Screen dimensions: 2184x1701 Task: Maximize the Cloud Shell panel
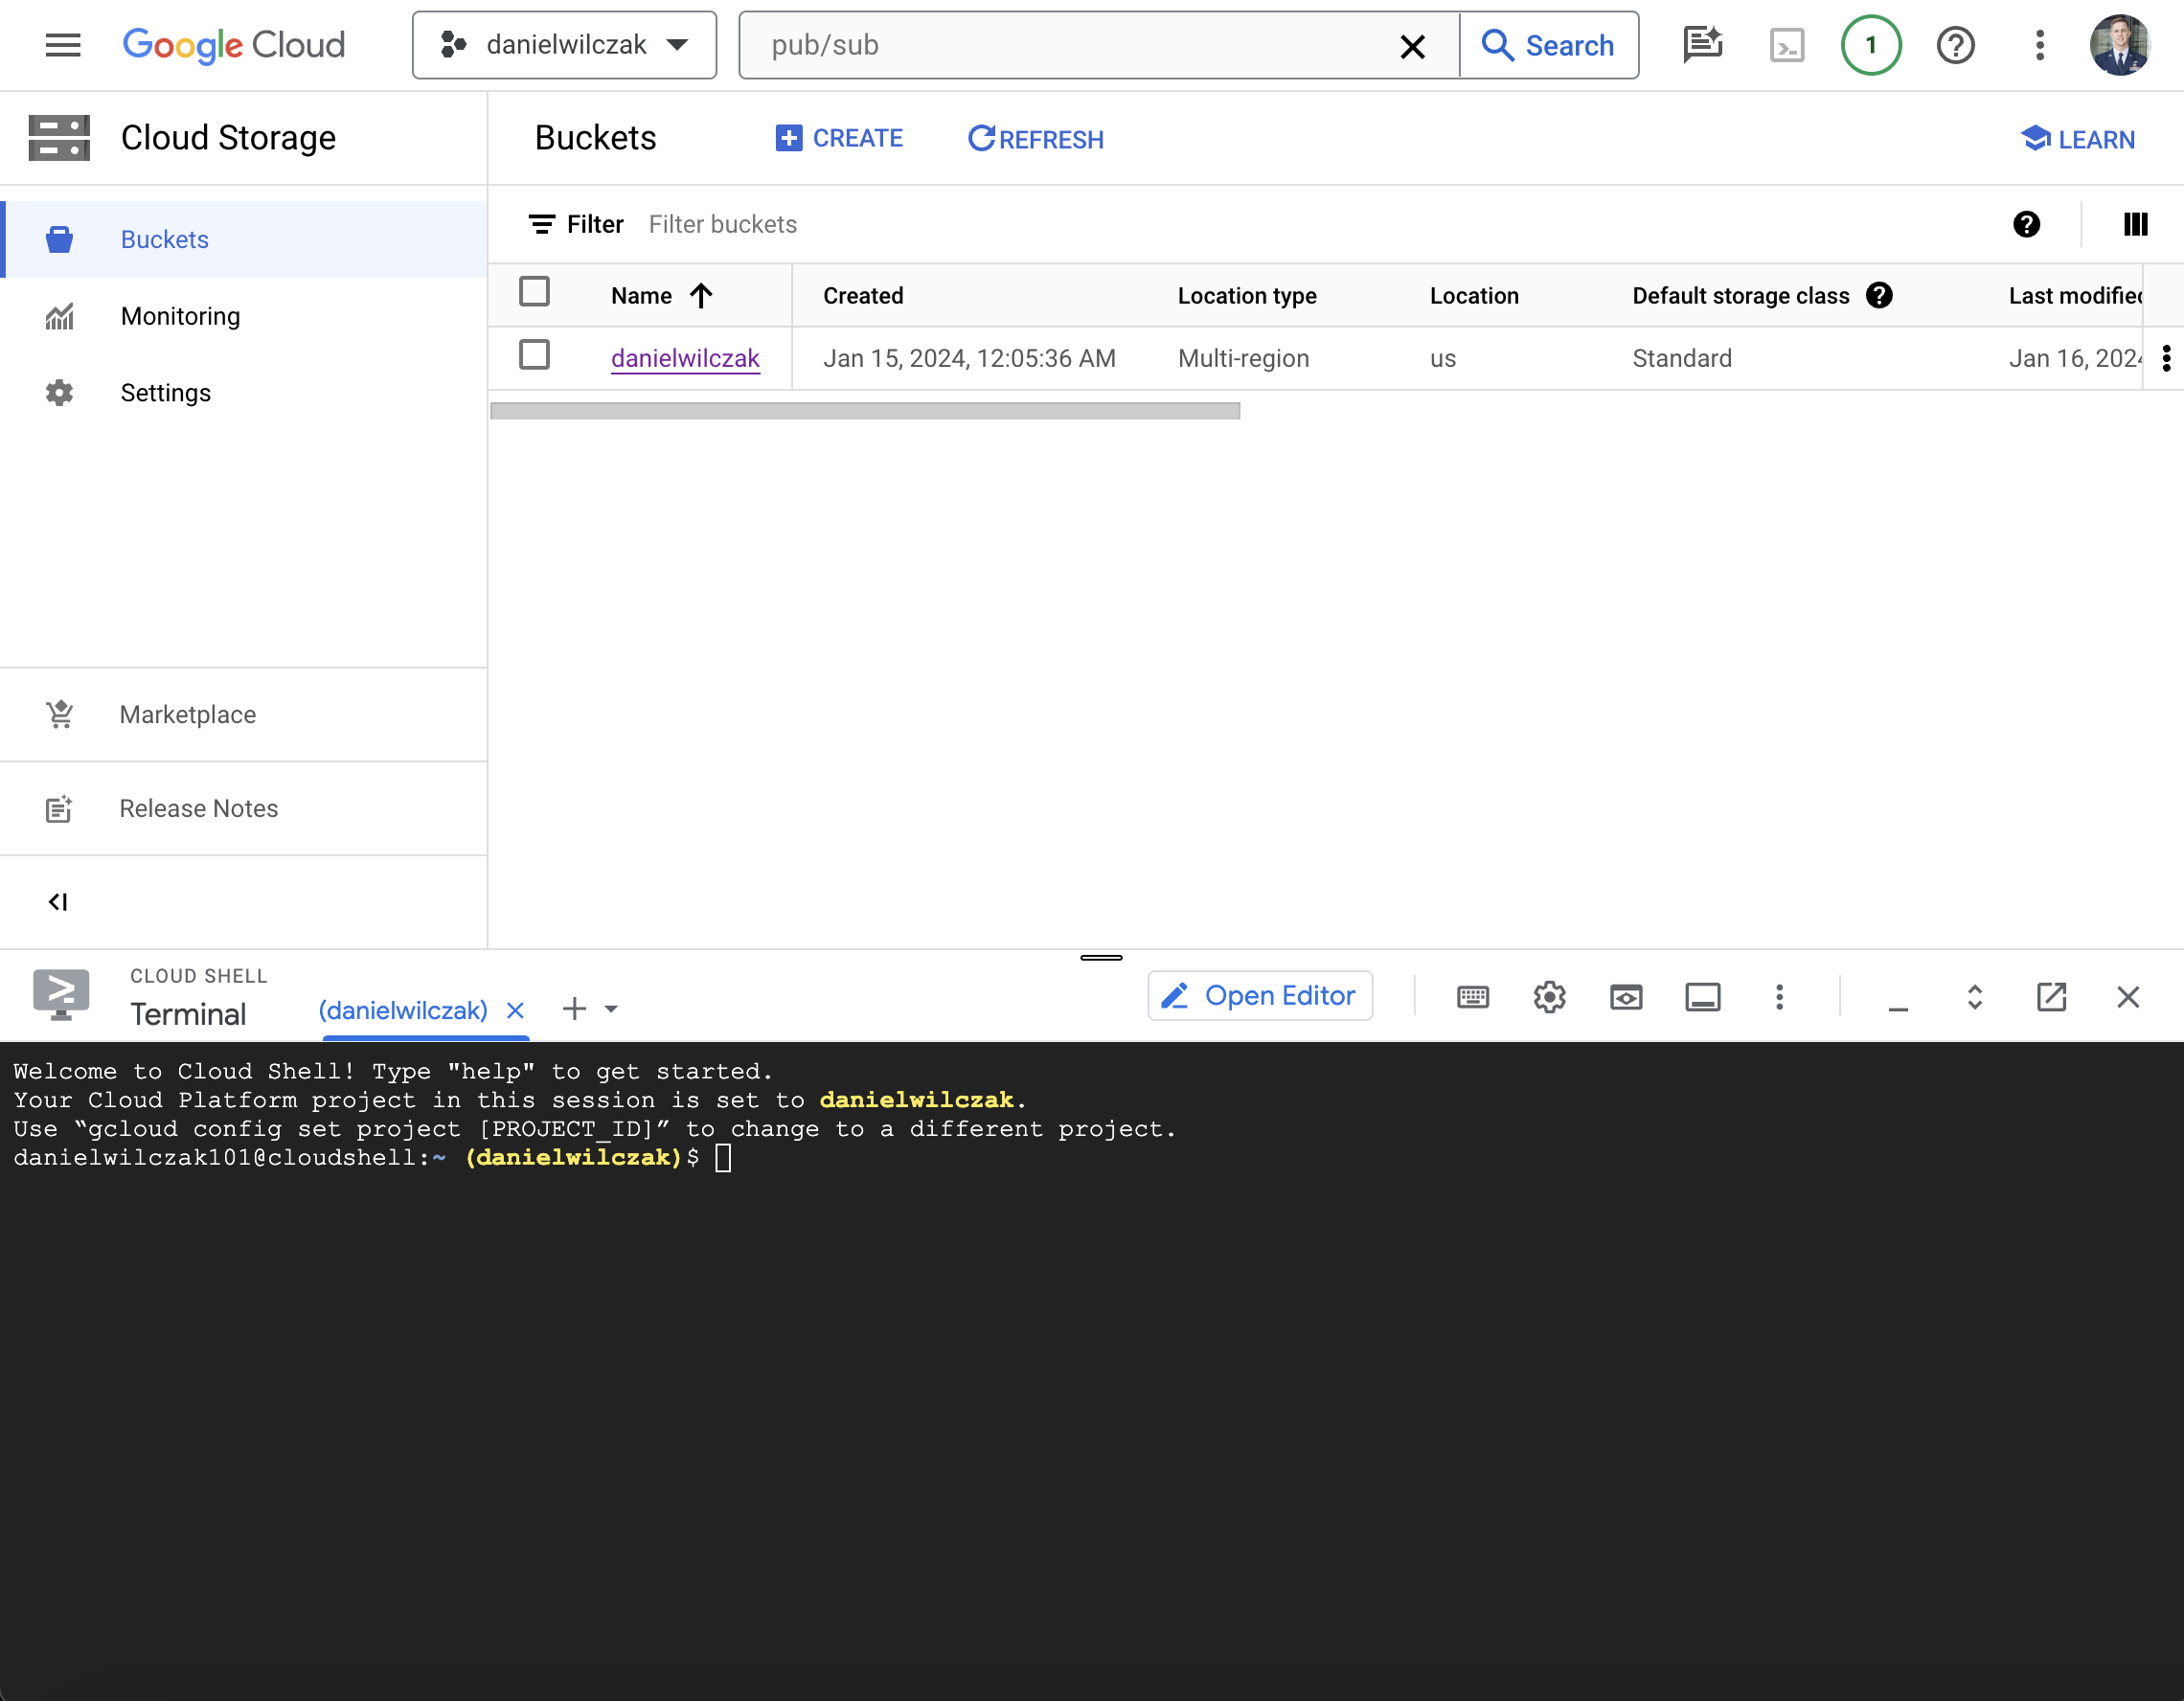[x=1975, y=997]
